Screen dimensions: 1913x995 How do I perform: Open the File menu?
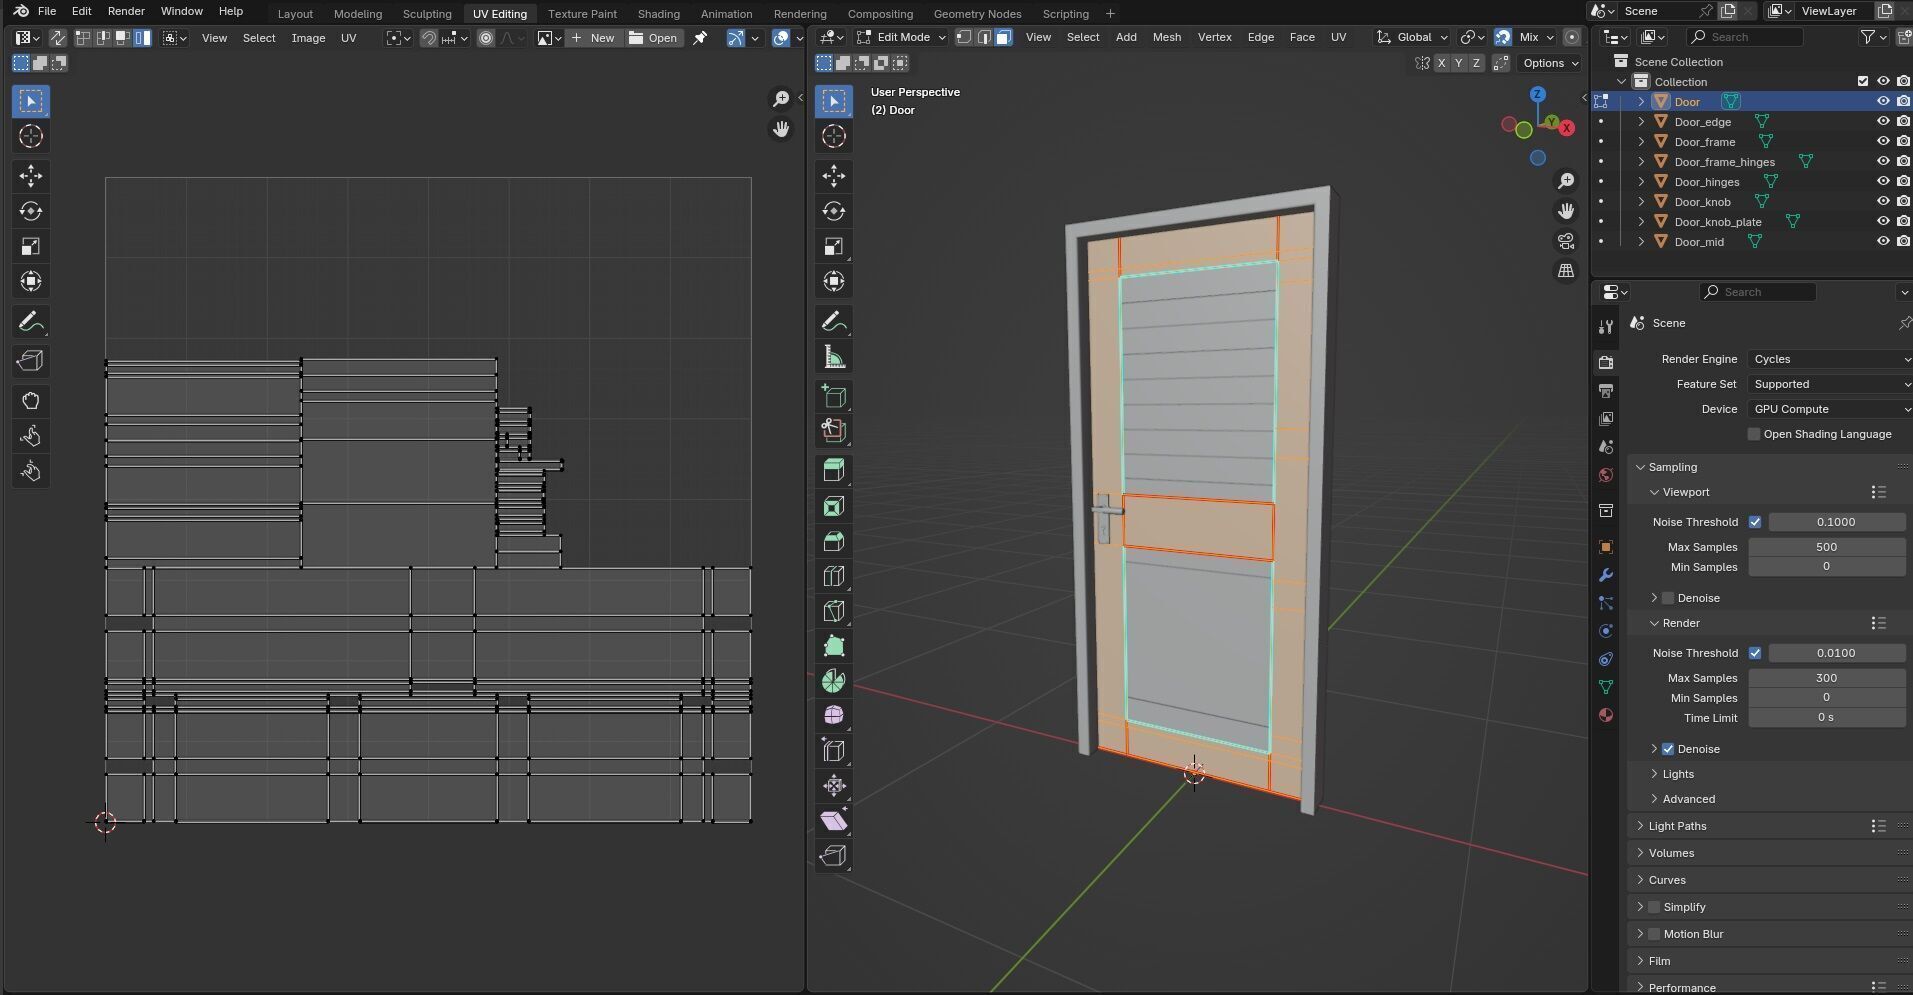point(46,11)
